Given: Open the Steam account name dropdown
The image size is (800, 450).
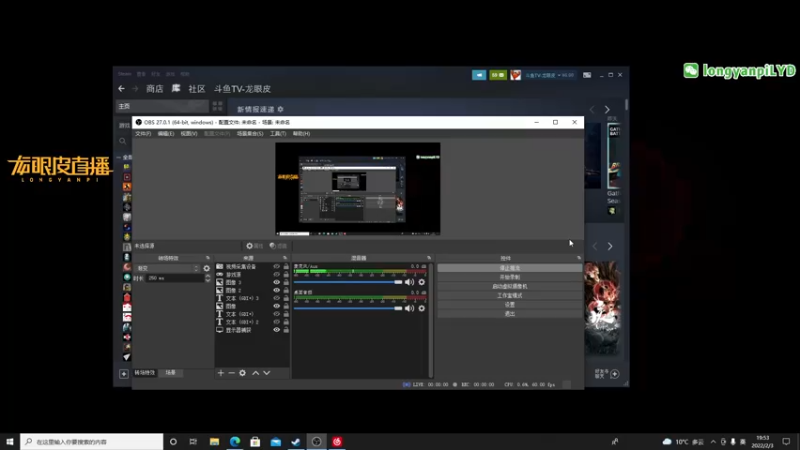Looking at the screenshot, I should (x=549, y=75).
